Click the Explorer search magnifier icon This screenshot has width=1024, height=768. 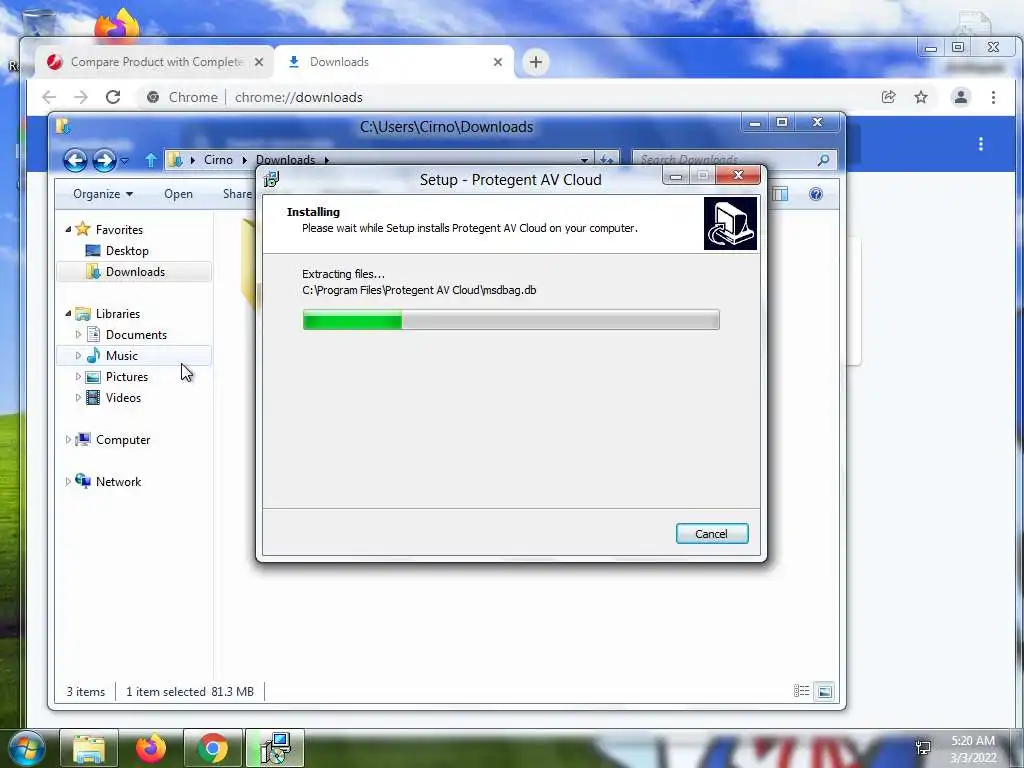tap(824, 160)
